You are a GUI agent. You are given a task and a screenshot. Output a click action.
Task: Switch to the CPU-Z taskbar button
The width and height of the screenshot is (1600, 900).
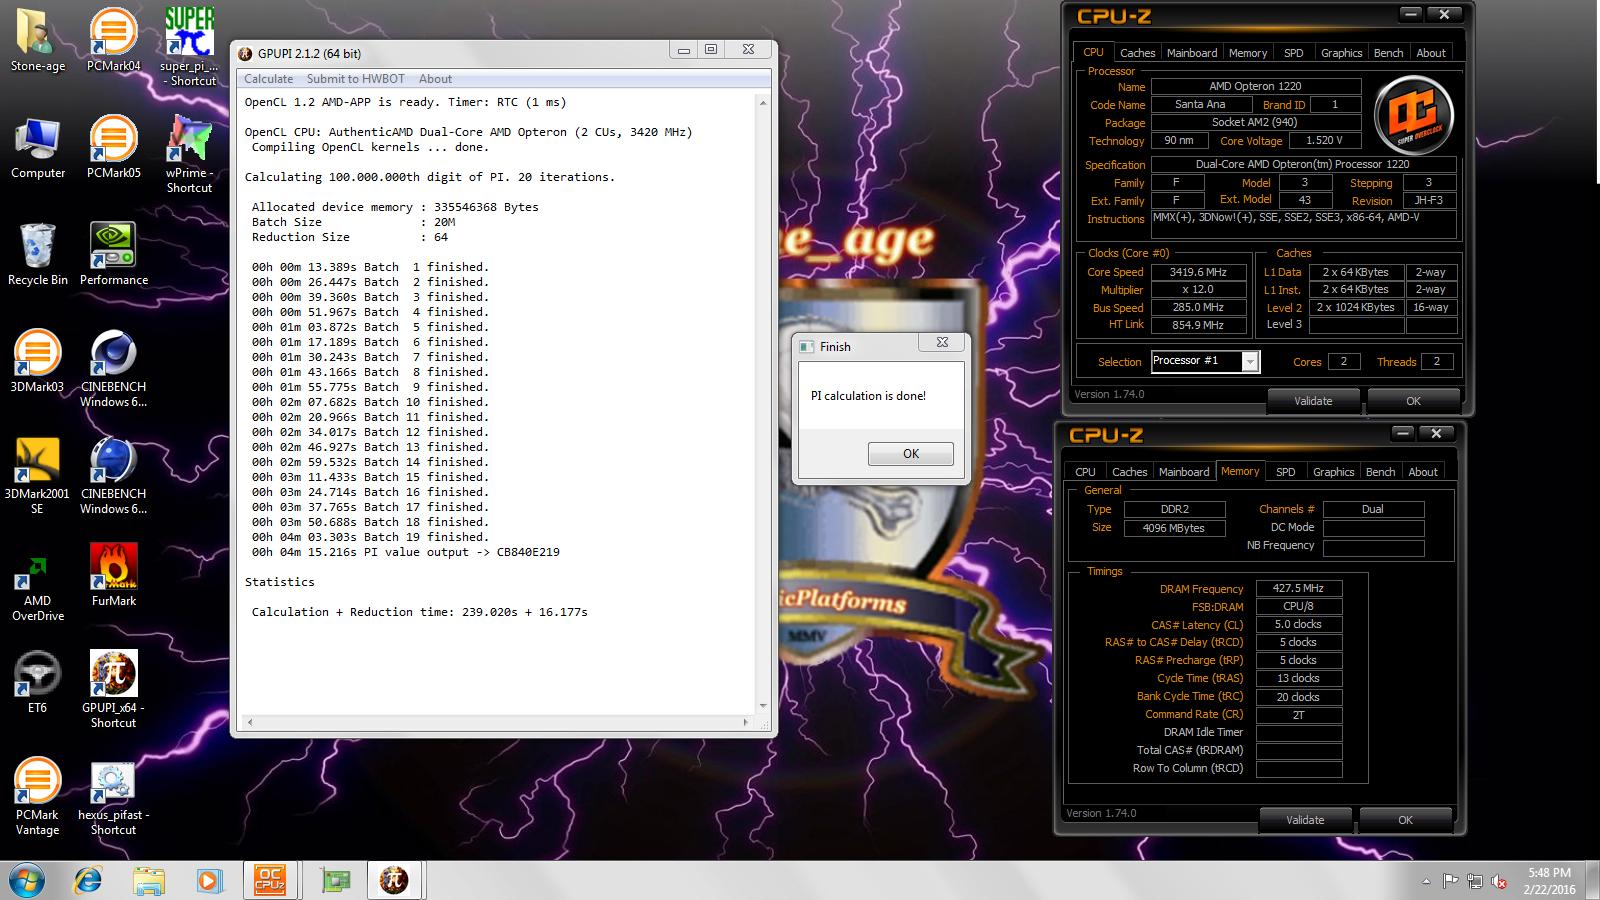[x=271, y=881]
